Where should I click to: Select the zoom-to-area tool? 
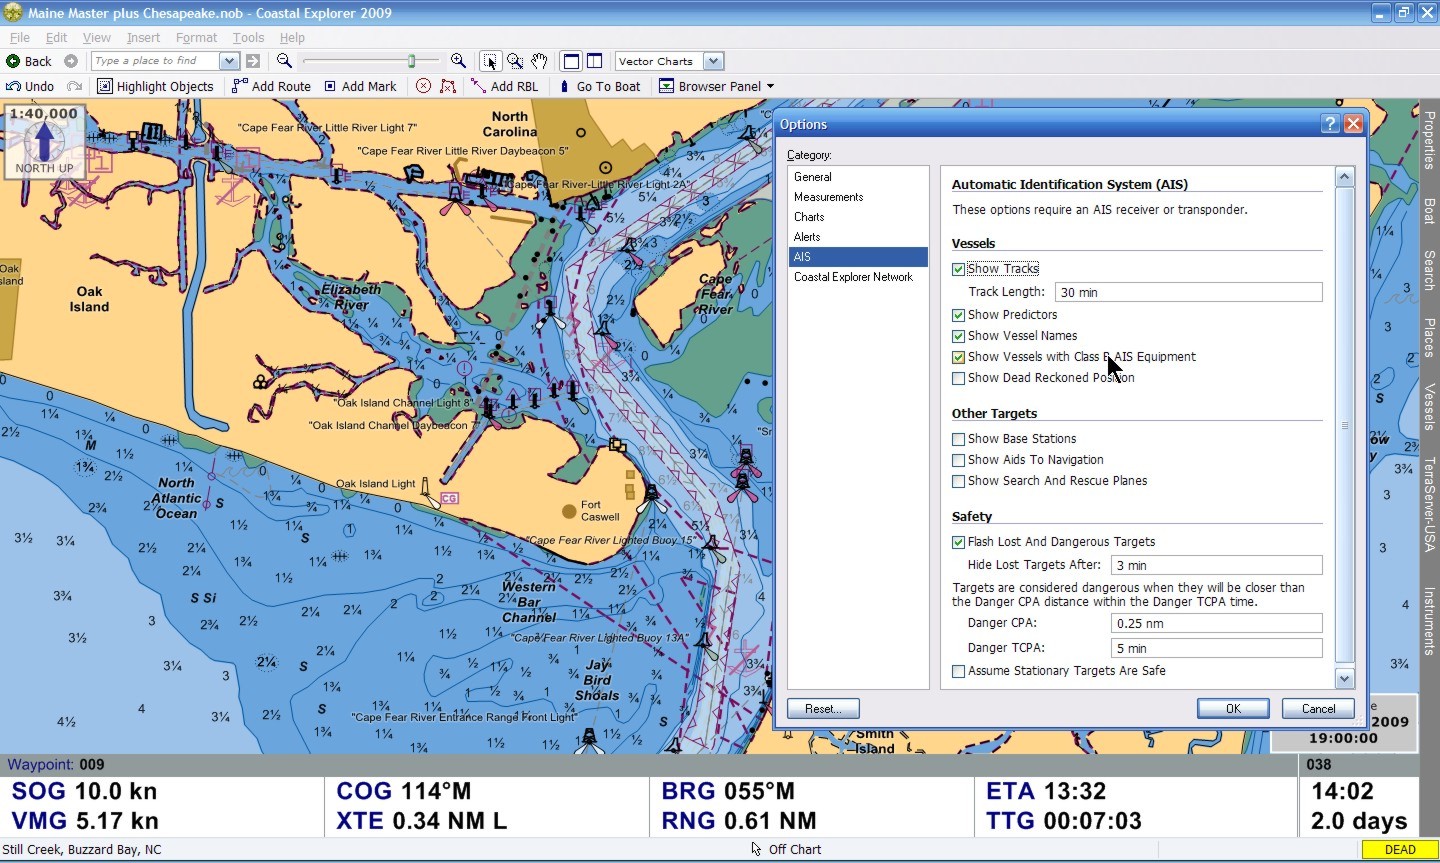pyautogui.click(x=515, y=61)
